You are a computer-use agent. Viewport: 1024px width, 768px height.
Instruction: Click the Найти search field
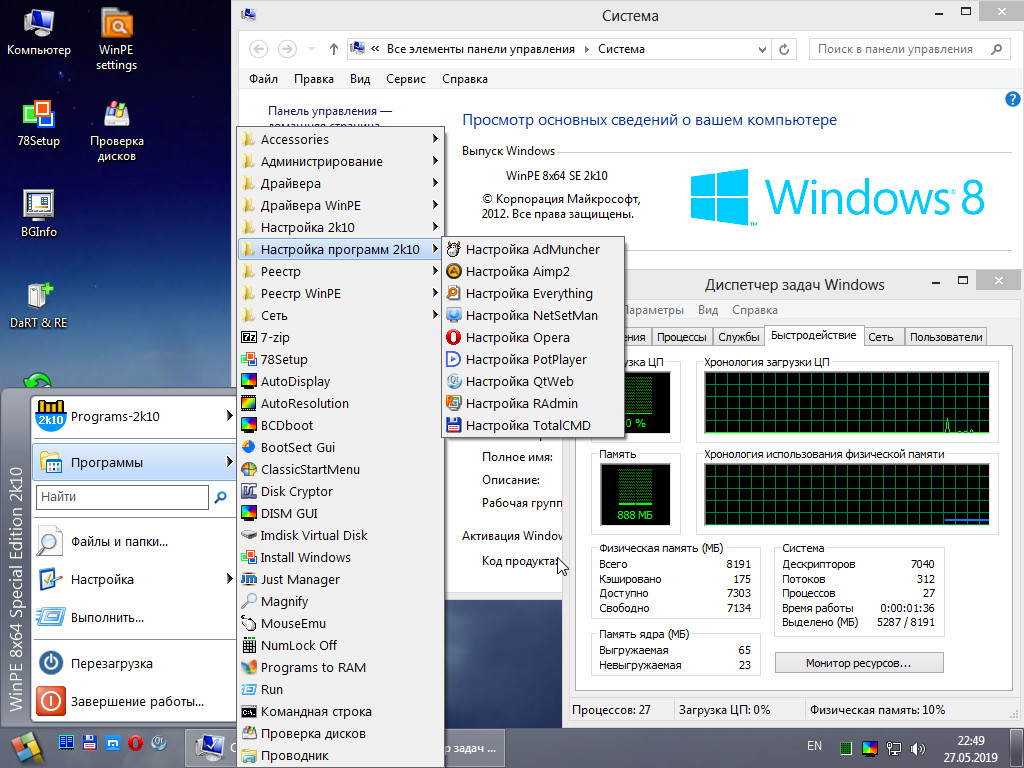pos(122,497)
